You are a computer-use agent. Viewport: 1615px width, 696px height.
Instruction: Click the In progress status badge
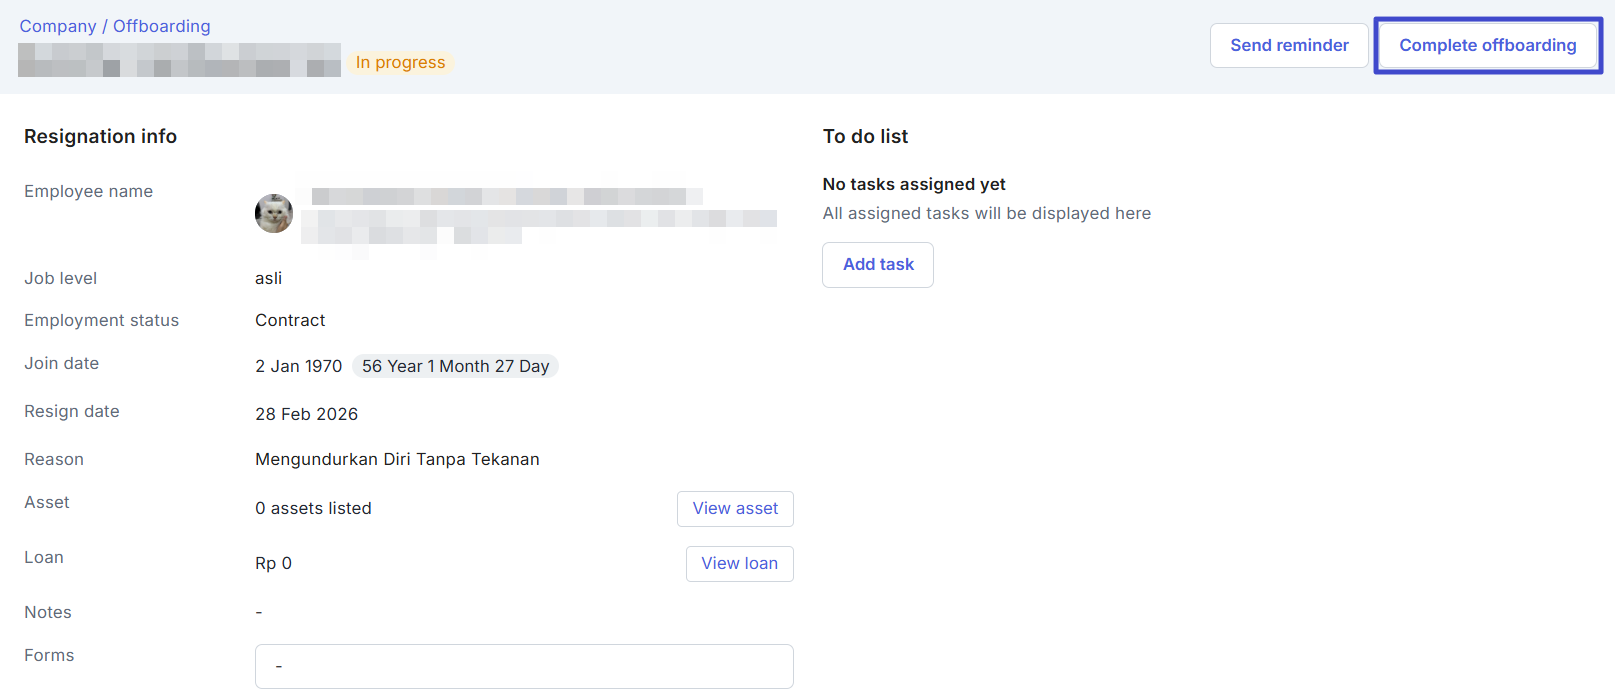coord(400,62)
